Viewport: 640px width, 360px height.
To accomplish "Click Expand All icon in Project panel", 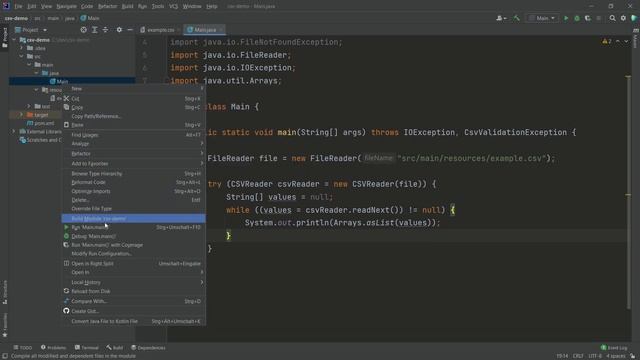I will pyautogui.click(x=94, y=30).
